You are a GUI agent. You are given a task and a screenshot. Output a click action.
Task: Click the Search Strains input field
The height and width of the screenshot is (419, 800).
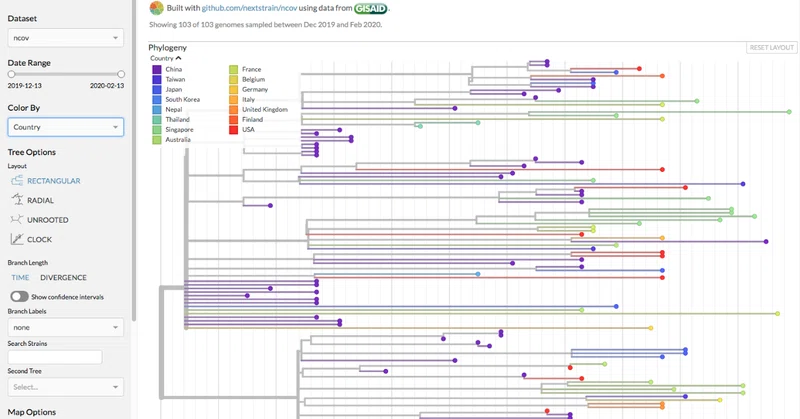55,357
